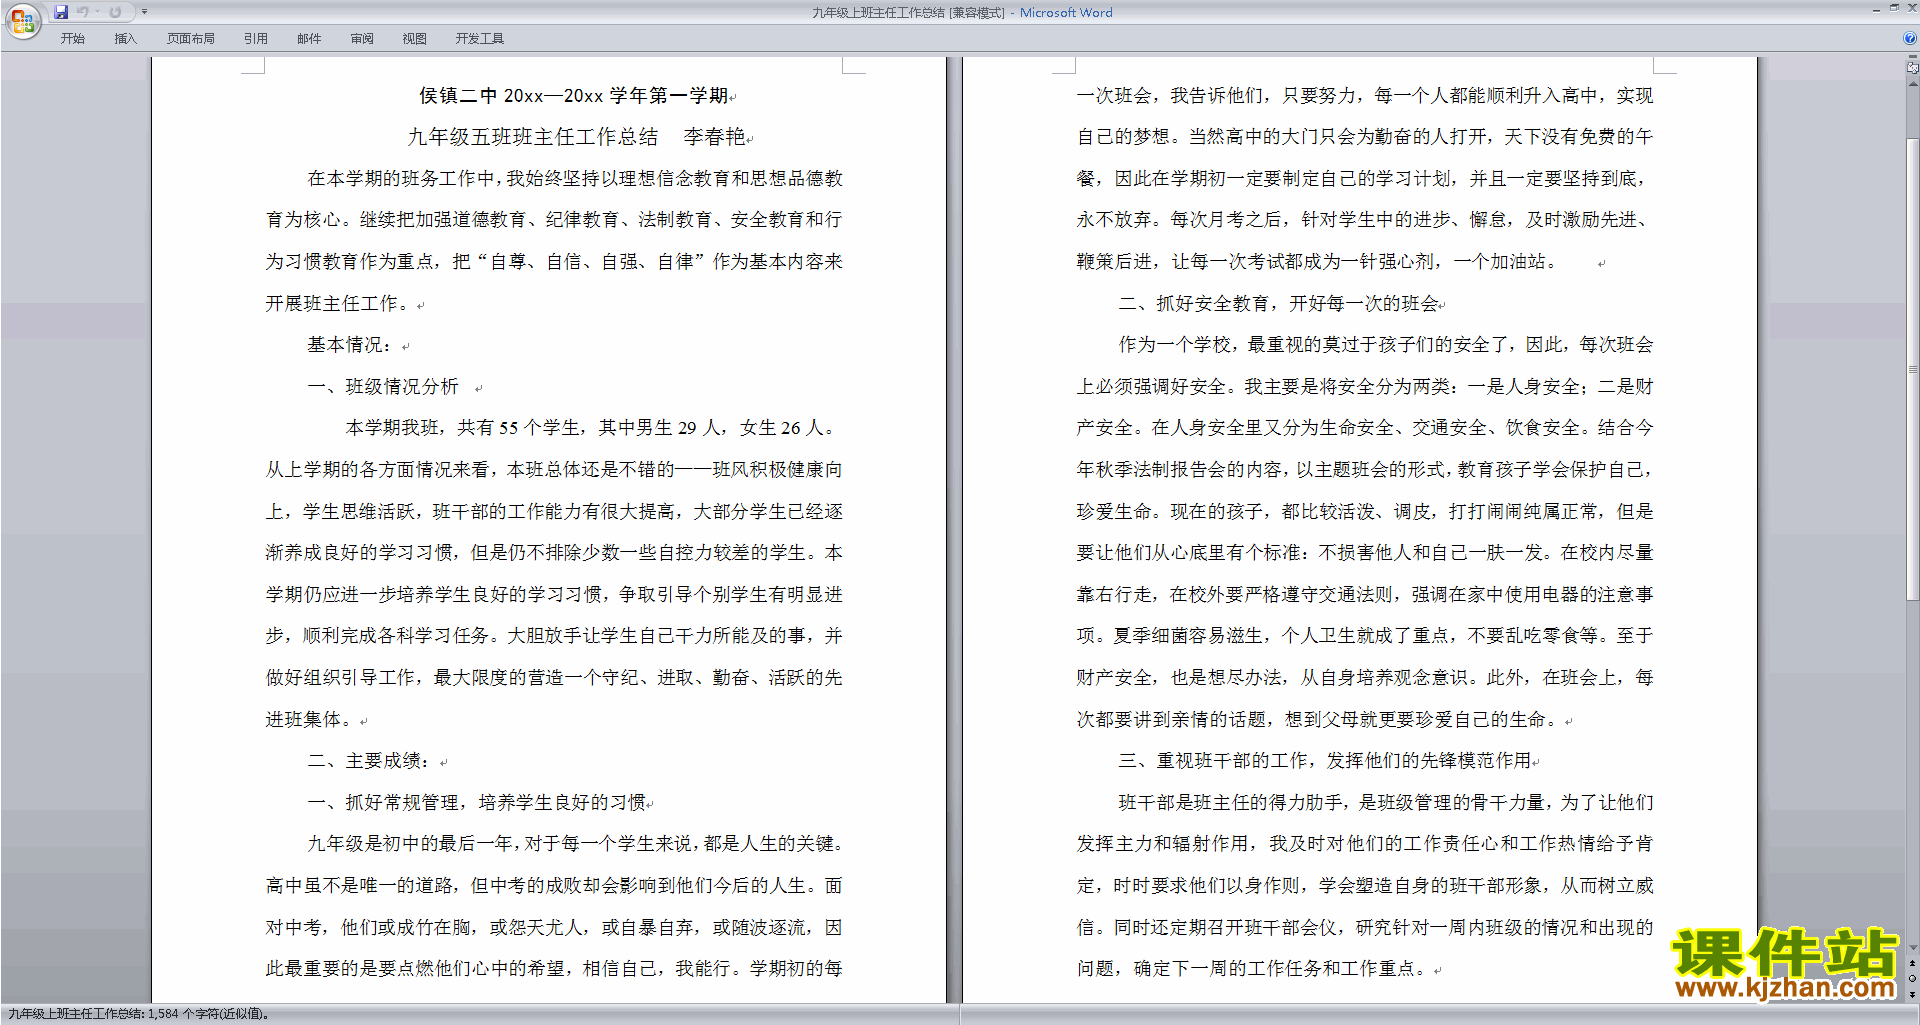Customize the Quick Access Toolbar
The image size is (1920, 1025).
coord(144,12)
